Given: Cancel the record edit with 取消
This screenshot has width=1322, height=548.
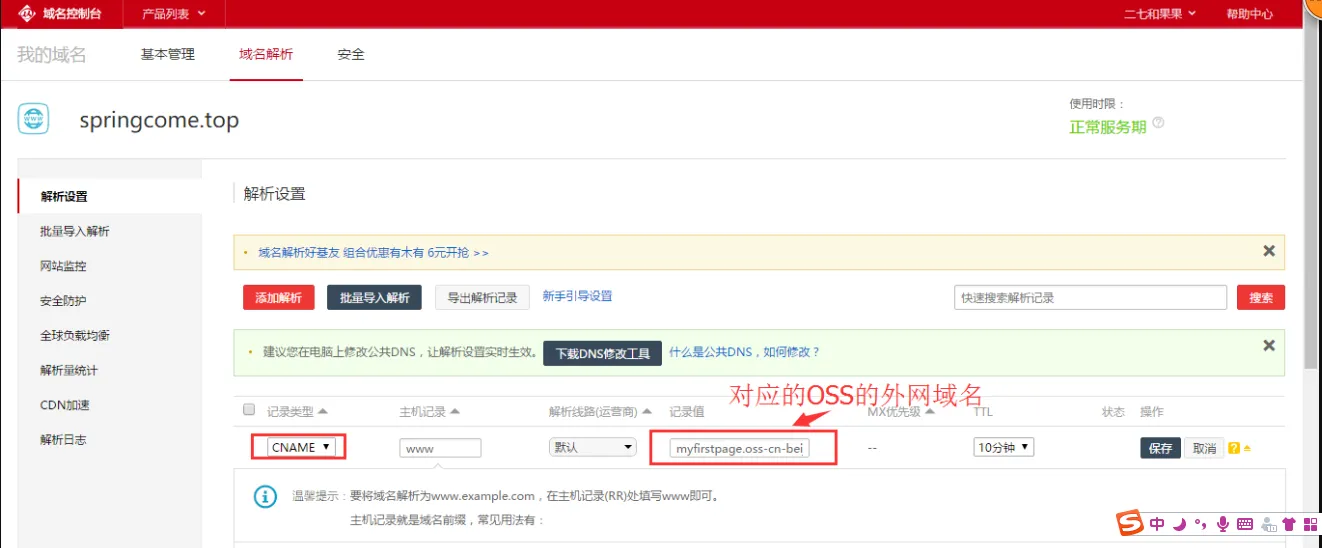Looking at the screenshot, I should [x=1204, y=448].
